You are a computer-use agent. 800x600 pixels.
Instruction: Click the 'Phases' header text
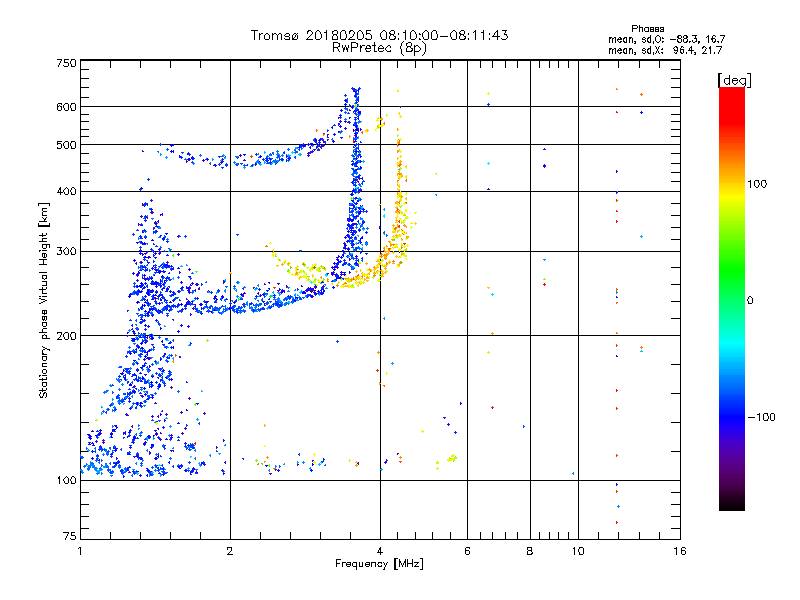point(647,29)
